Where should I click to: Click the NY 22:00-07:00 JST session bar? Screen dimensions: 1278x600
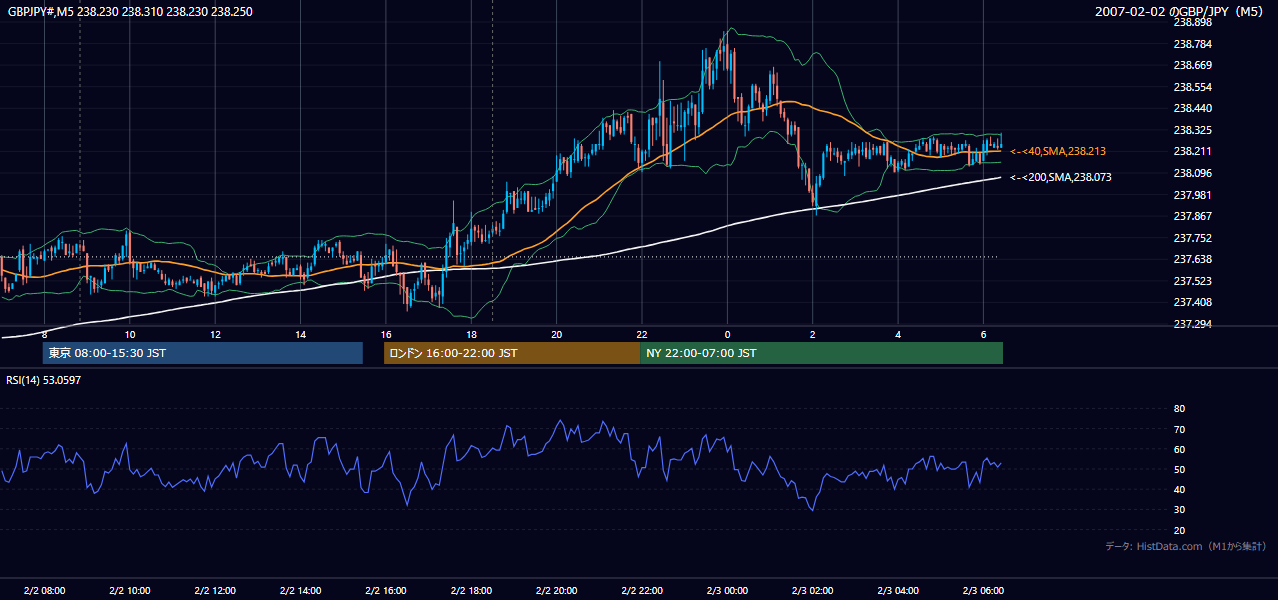[x=821, y=353]
